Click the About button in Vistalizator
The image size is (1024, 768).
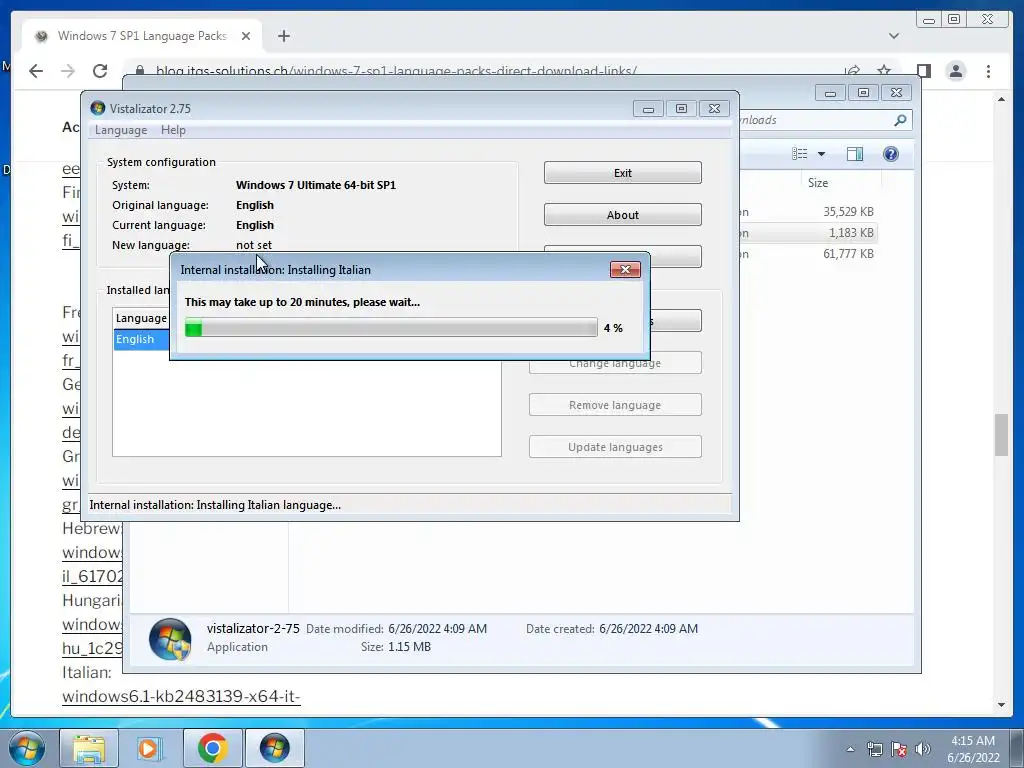point(622,215)
